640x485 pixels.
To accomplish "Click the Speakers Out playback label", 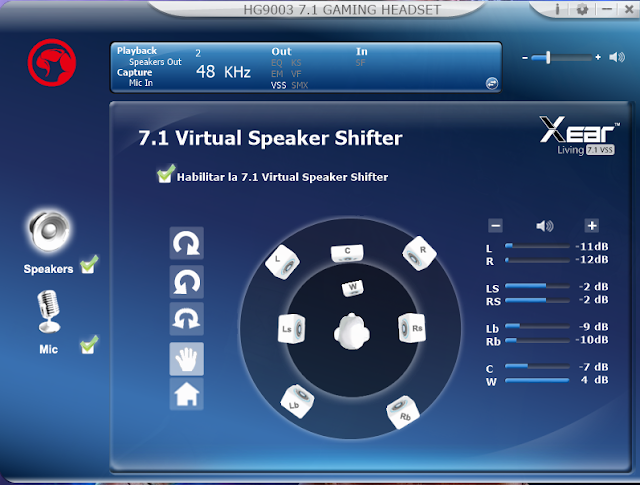I will pyautogui.click(x=155, y=62).
